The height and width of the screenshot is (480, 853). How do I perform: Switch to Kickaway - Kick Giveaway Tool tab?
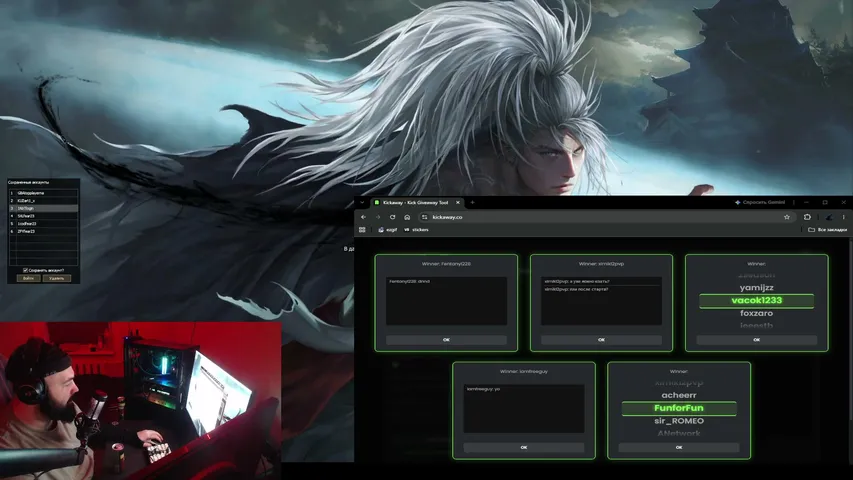pos(417,202)
